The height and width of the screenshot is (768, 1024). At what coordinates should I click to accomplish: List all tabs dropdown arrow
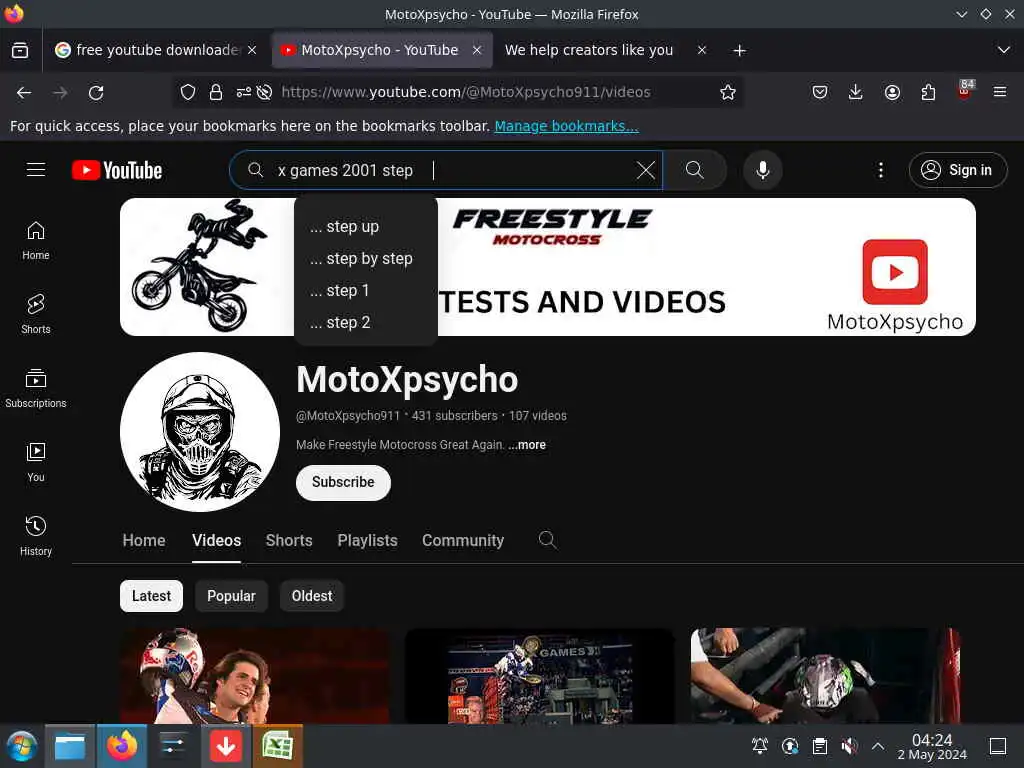(1004, 50)
